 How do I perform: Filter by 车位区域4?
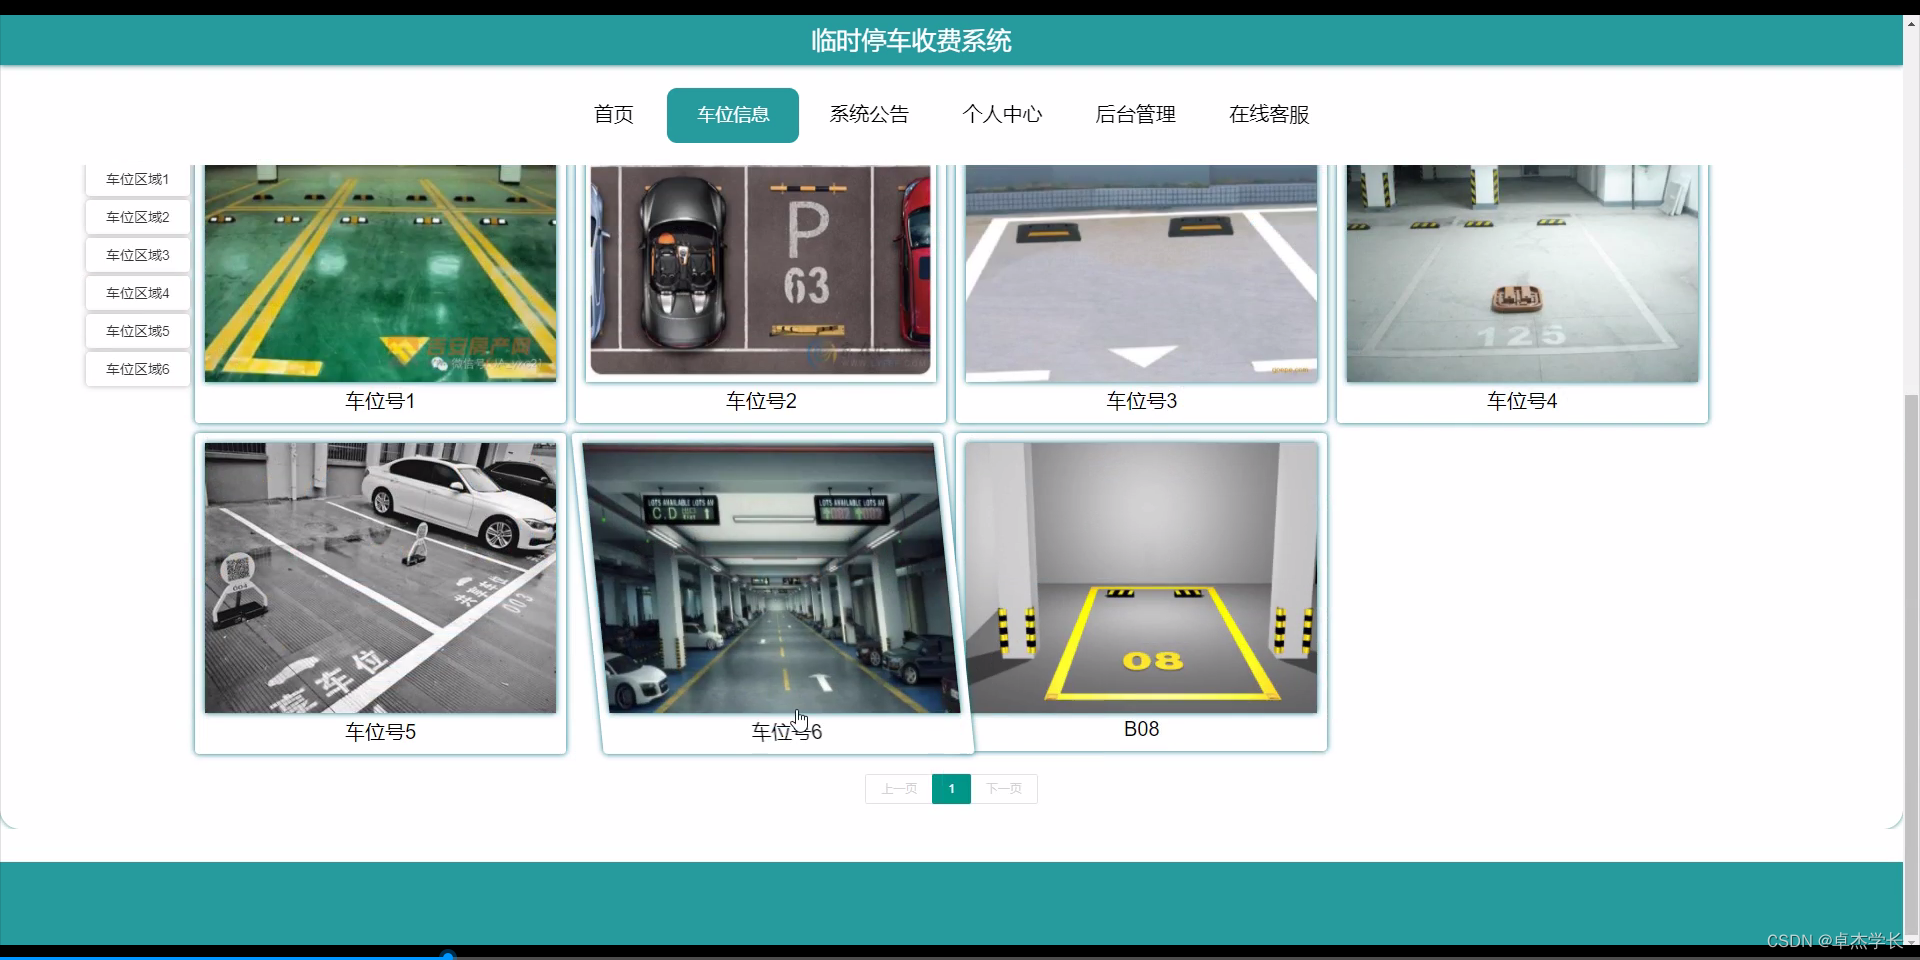[x=138, y=293]
